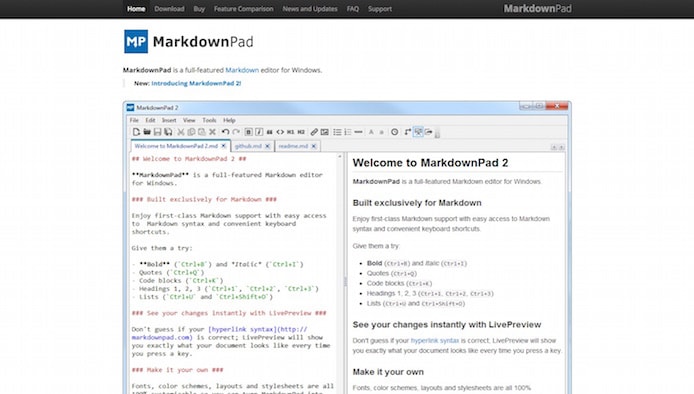This screenshot has height=394, width=694.
Task: Apply Italic using the I toolbar icon
Action: 259,132
